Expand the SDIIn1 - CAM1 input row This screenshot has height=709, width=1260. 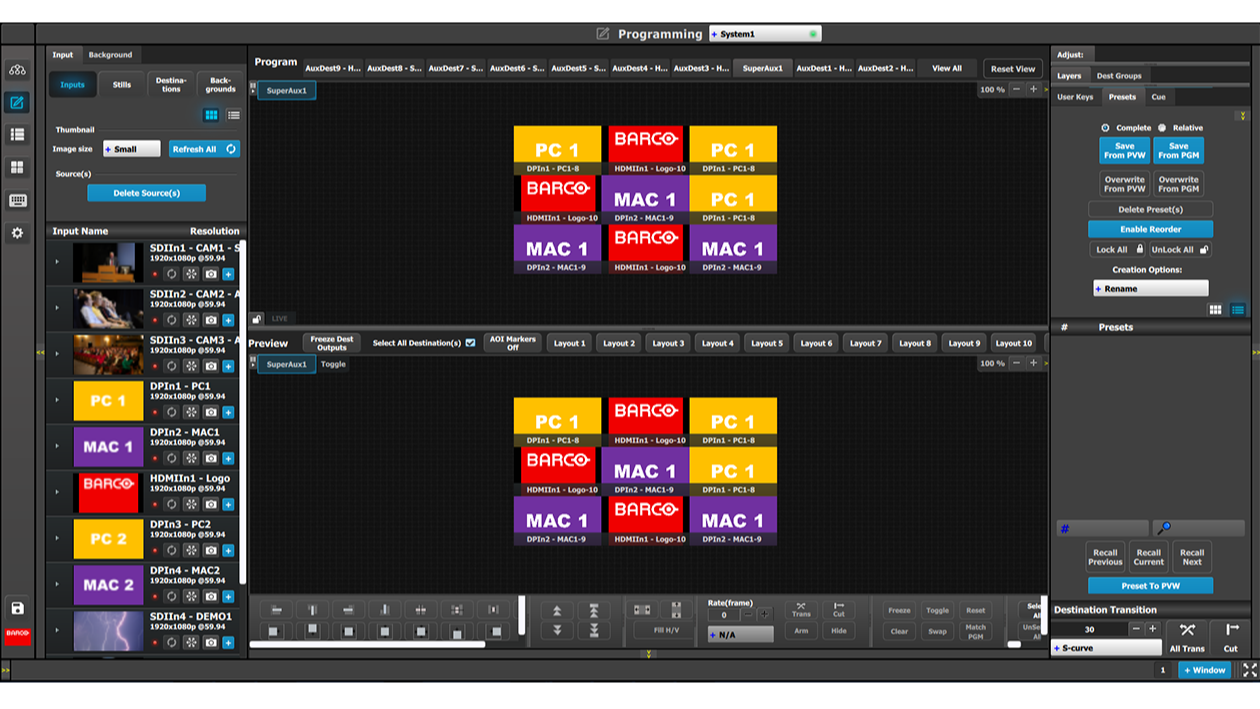57,262
